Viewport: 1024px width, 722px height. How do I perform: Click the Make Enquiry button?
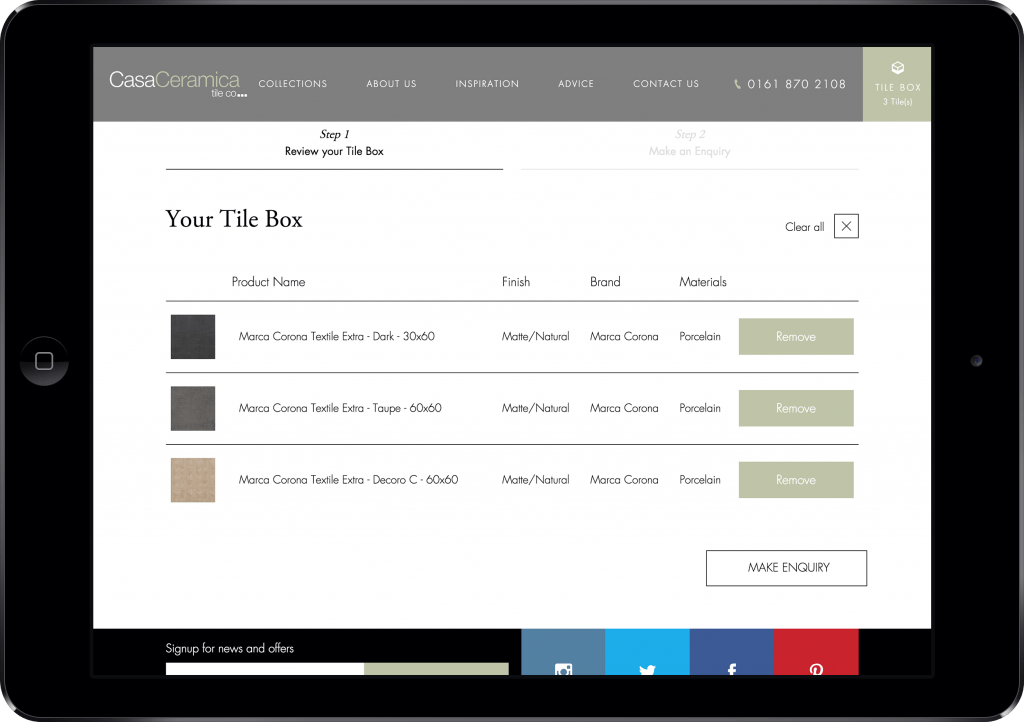pyautogui.click(x=786, y=568)
